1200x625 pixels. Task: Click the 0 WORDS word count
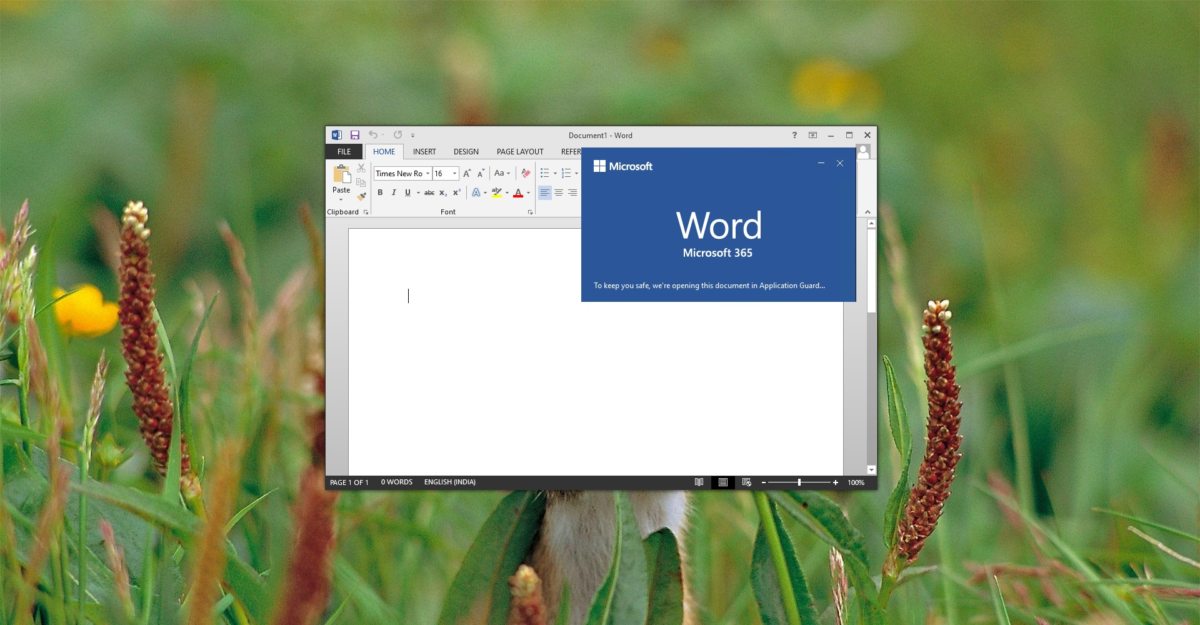point(397,482)
